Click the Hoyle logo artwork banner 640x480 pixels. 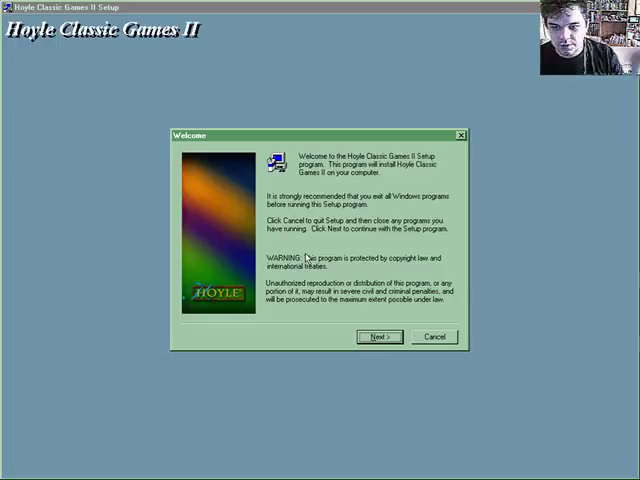pos(219,233)
